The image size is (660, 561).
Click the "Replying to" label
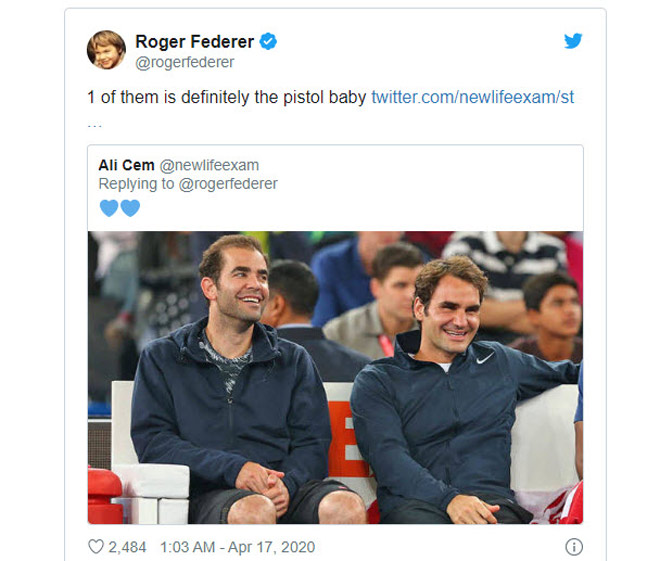134,184
